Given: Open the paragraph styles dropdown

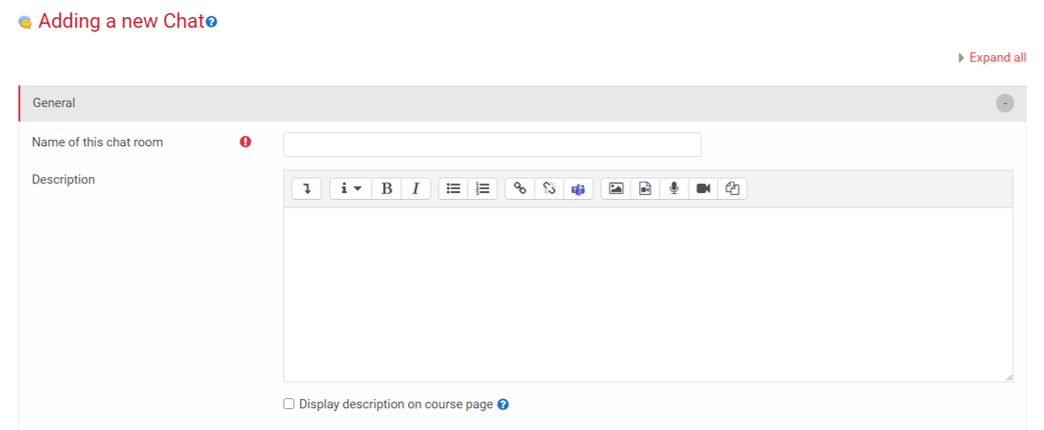Looking at the screenshot, I should point(350,188).
